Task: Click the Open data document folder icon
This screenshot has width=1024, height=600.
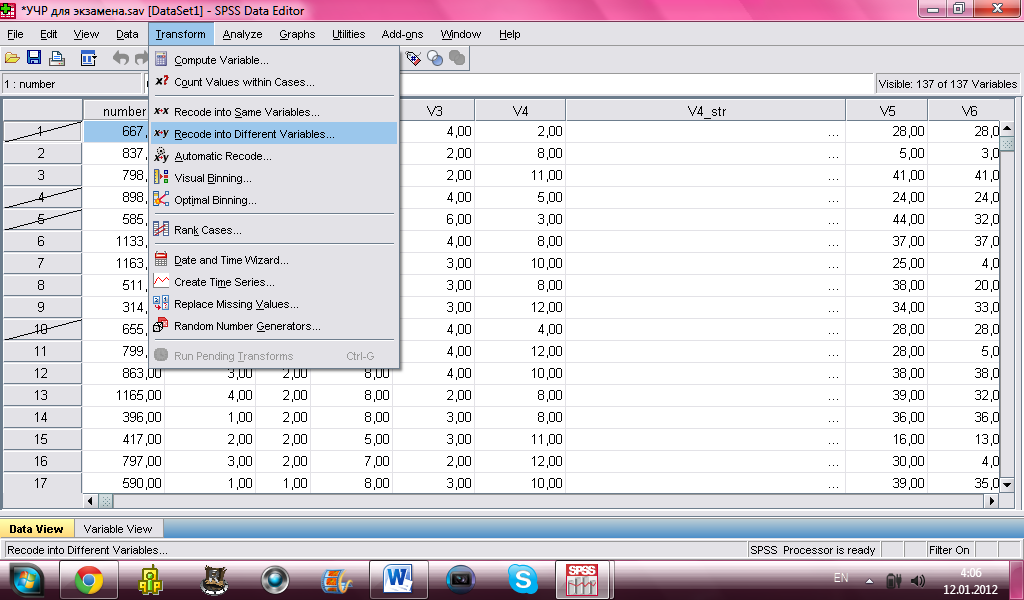Action: [x=12, y=59]
